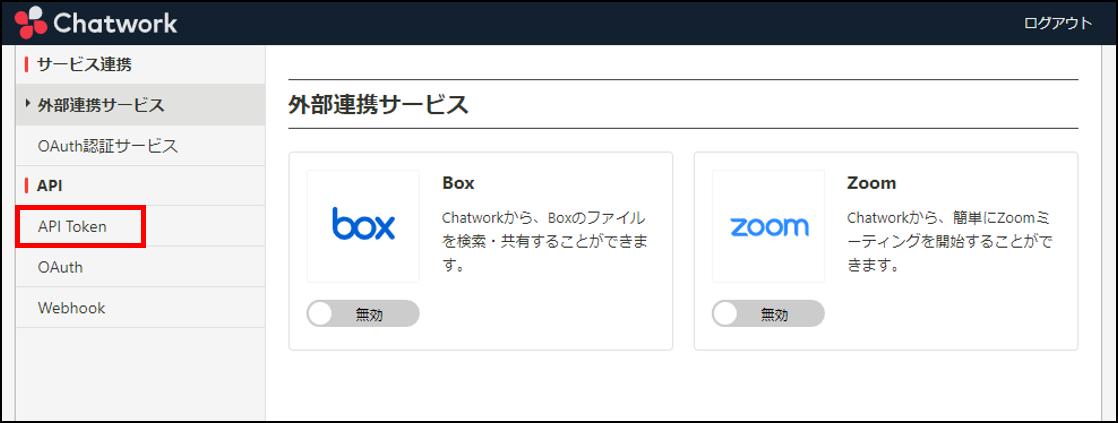This screenshot has width=1118, height=423.
Task: Open the API Token menu item
Action: [81, 227]
